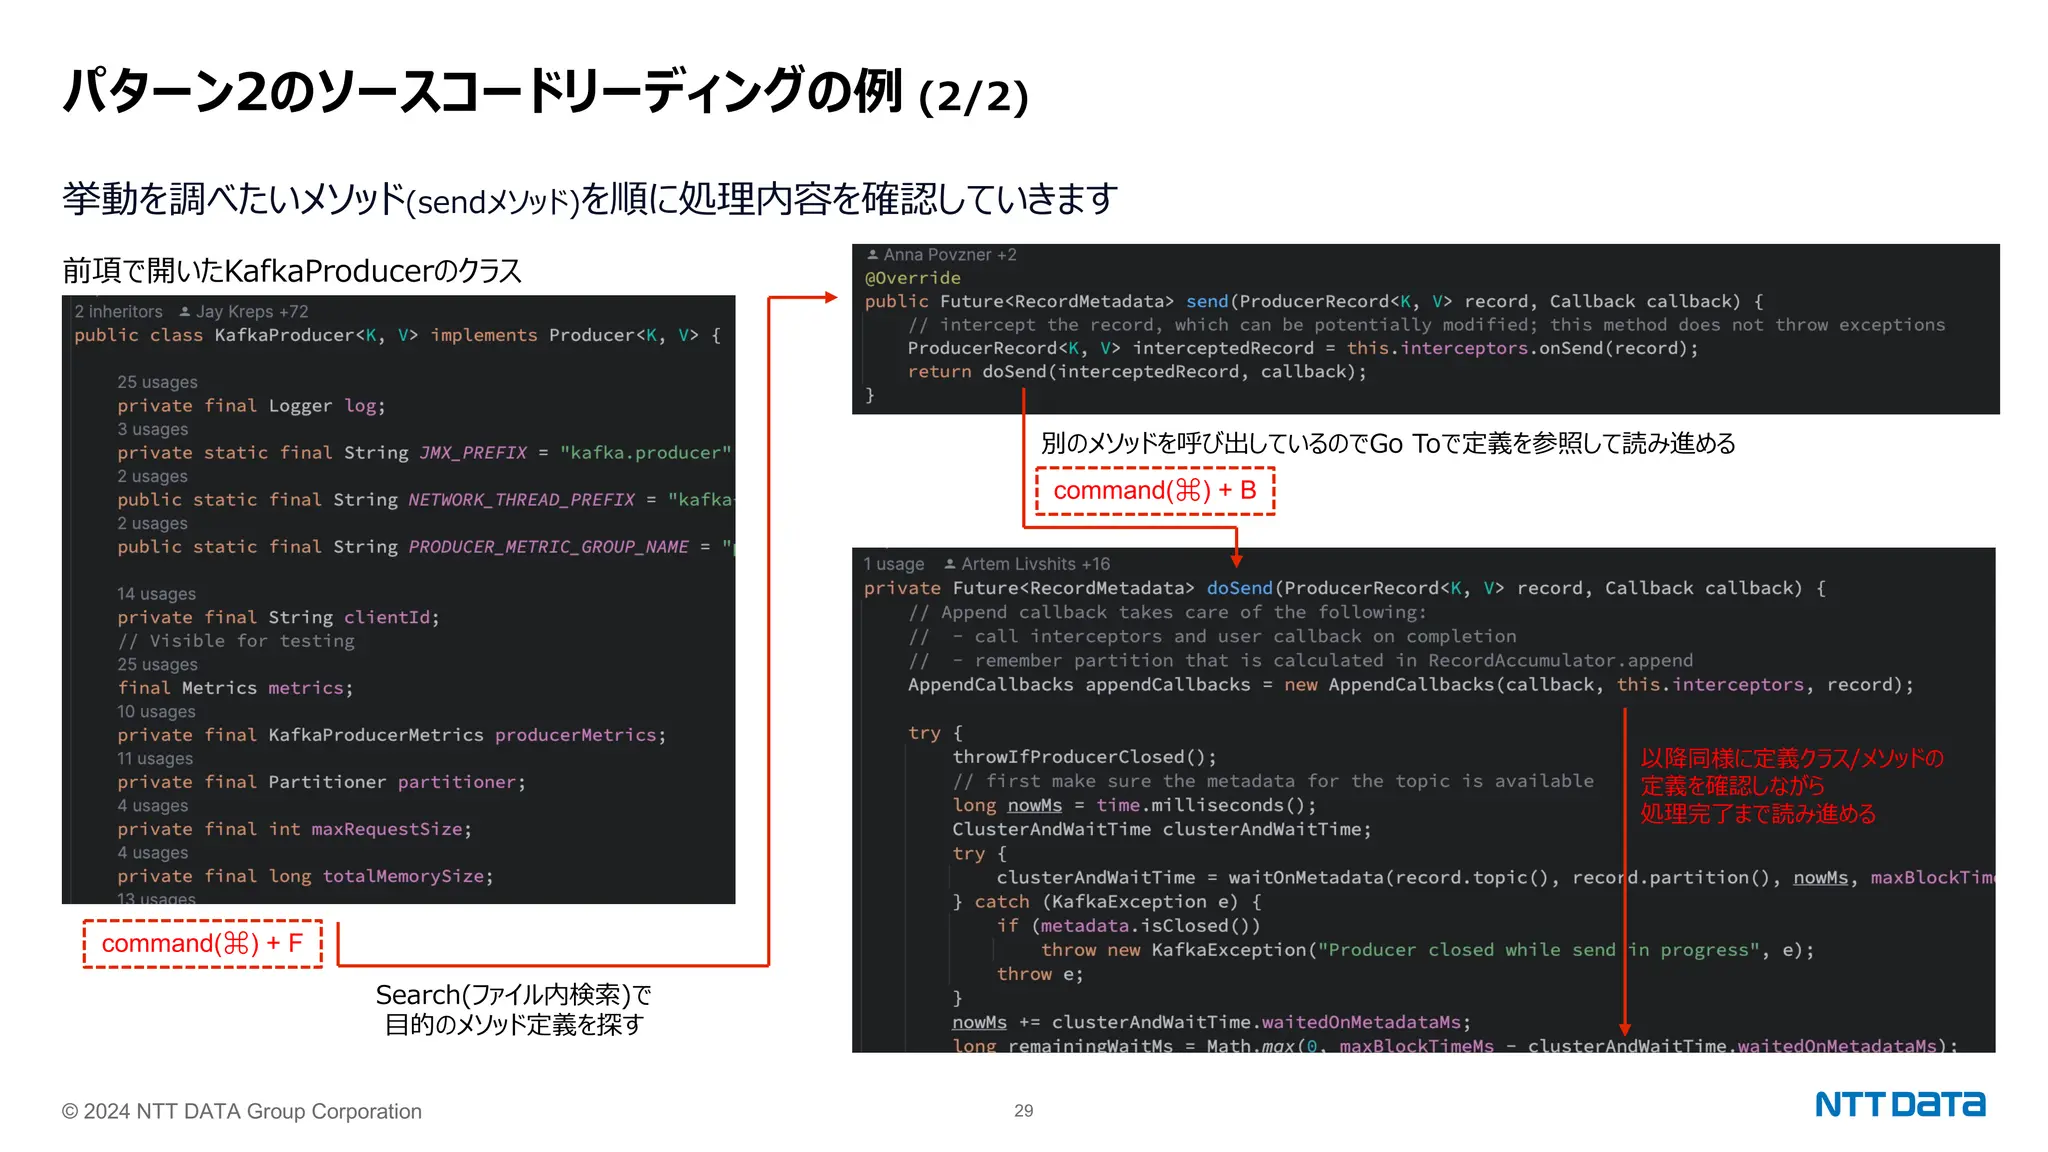Image resolution: width=2048 pixels, height=1152 pixels.
Task: Click the "command(⌘) + B" shortcut label
Action: (x=1155, y=491)
